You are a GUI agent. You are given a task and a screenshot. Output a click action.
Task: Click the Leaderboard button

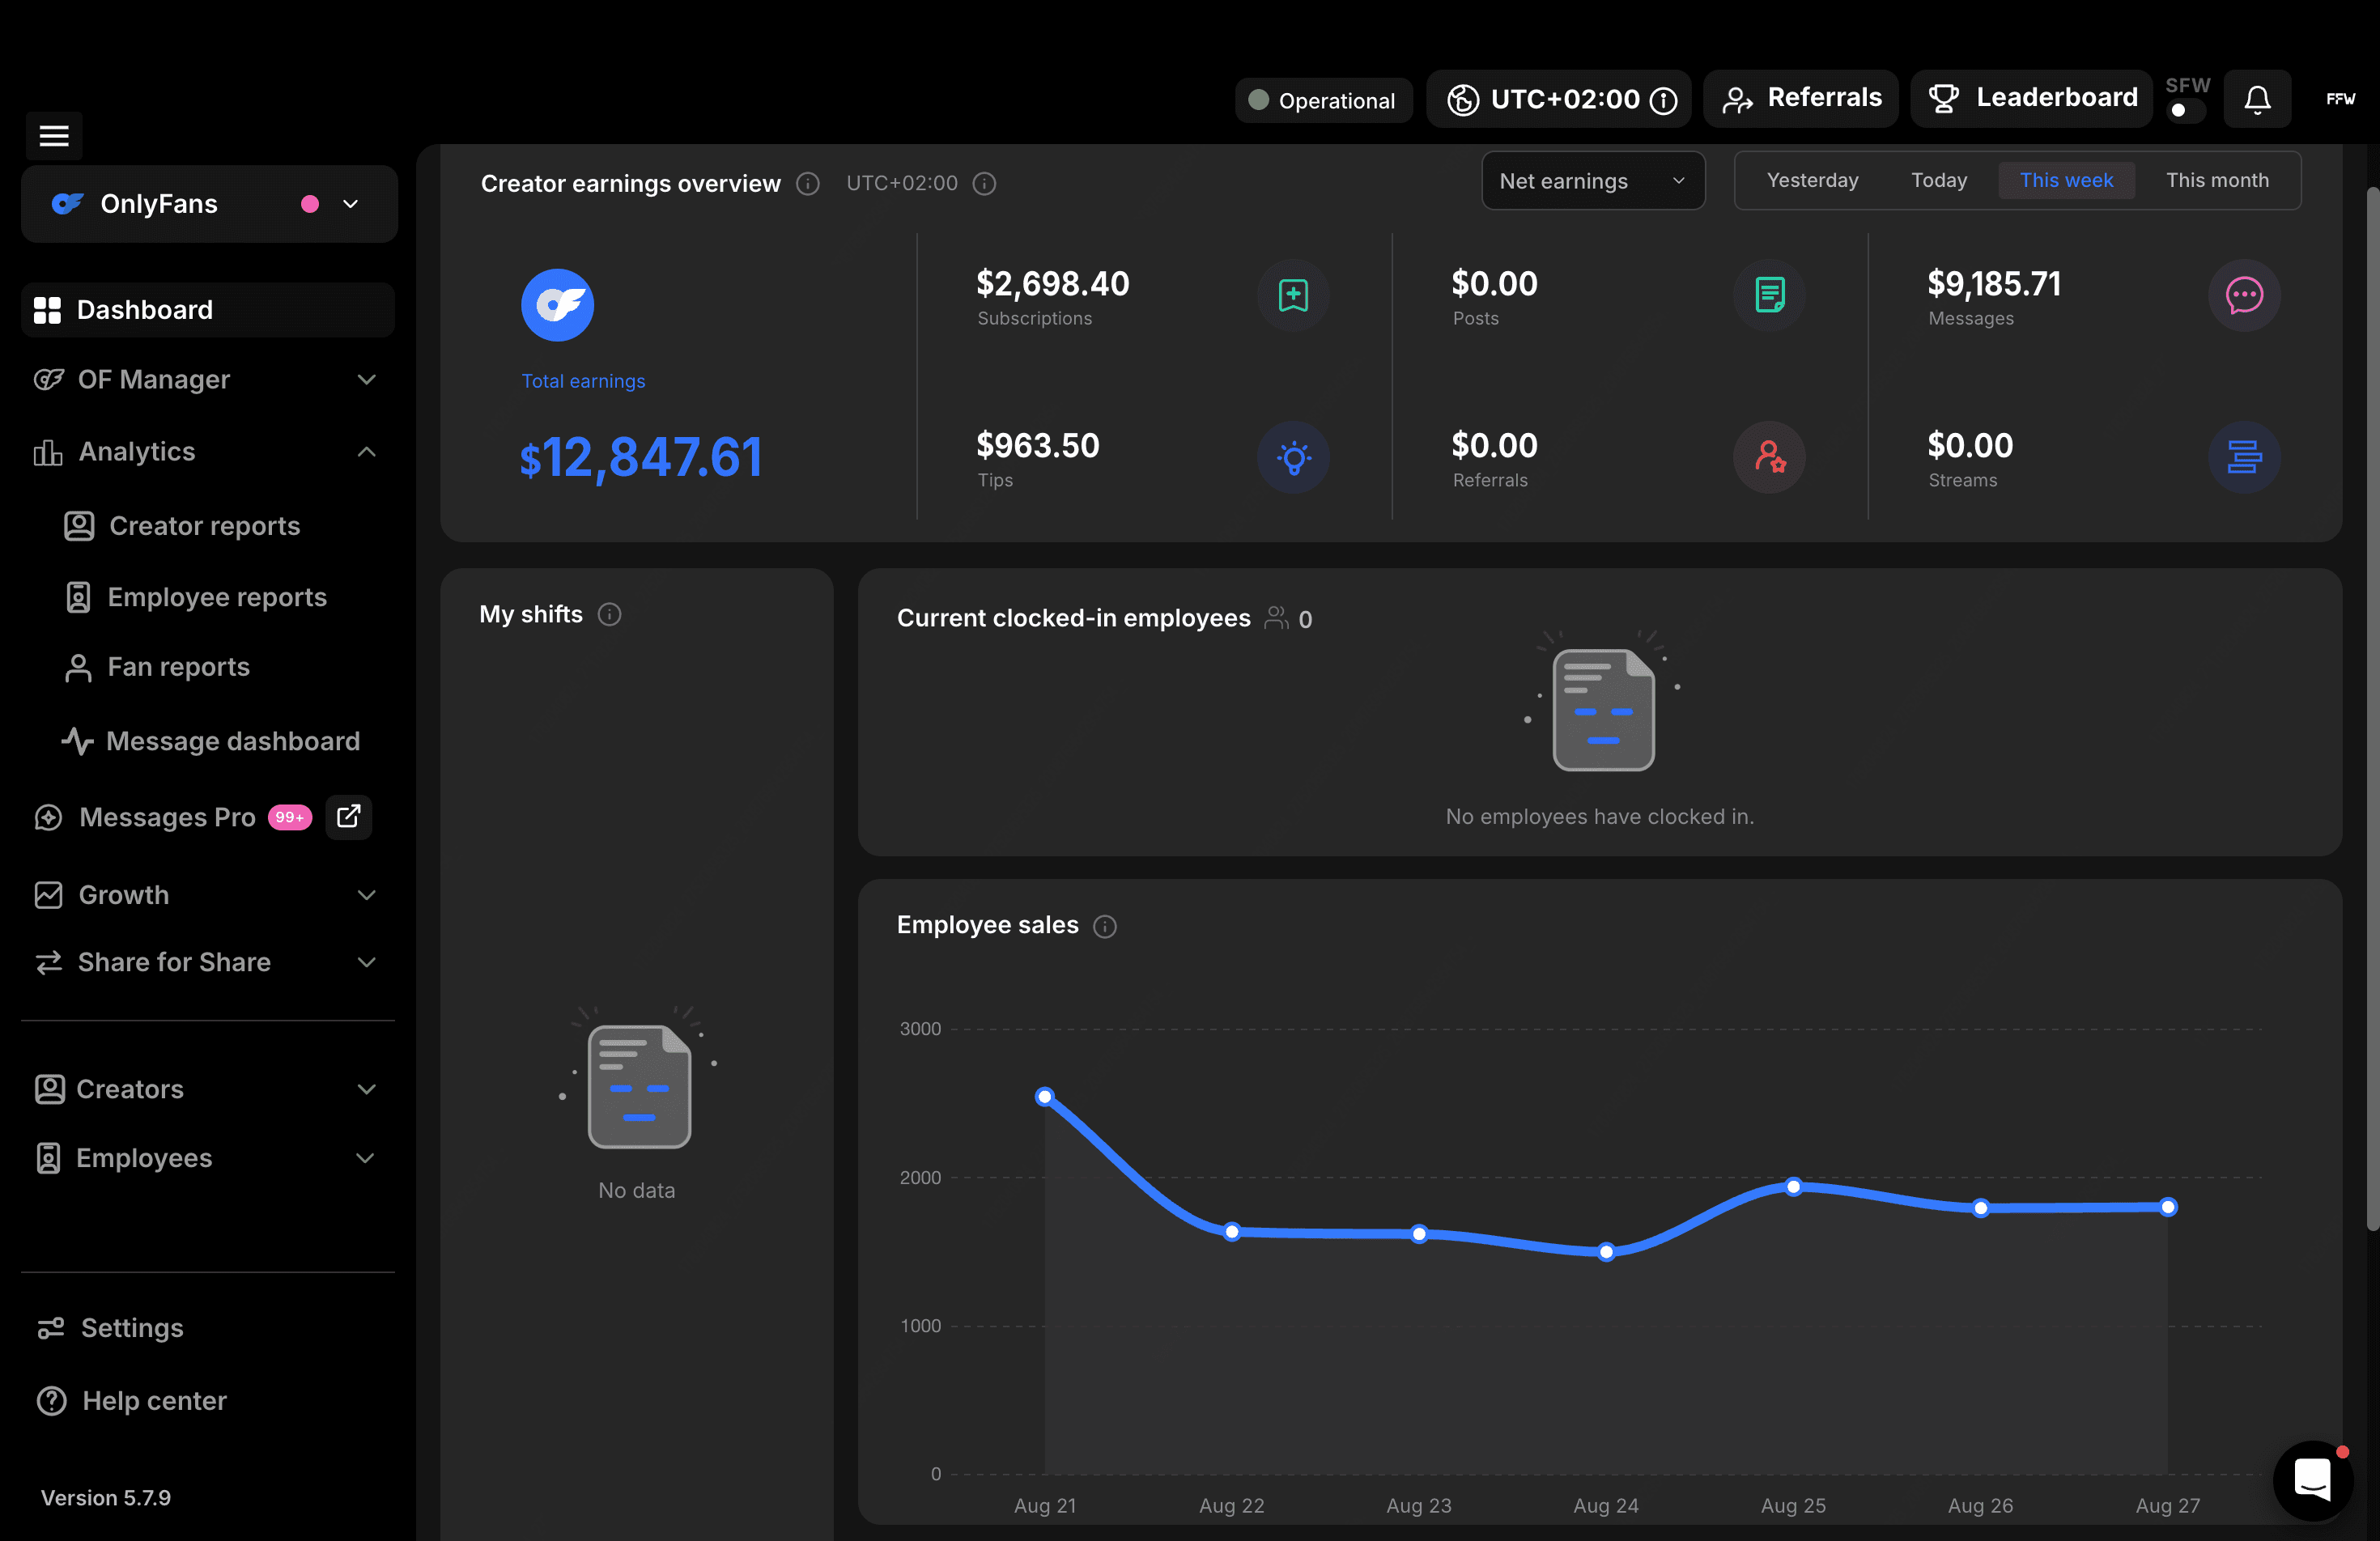[x=2031, y=98]
